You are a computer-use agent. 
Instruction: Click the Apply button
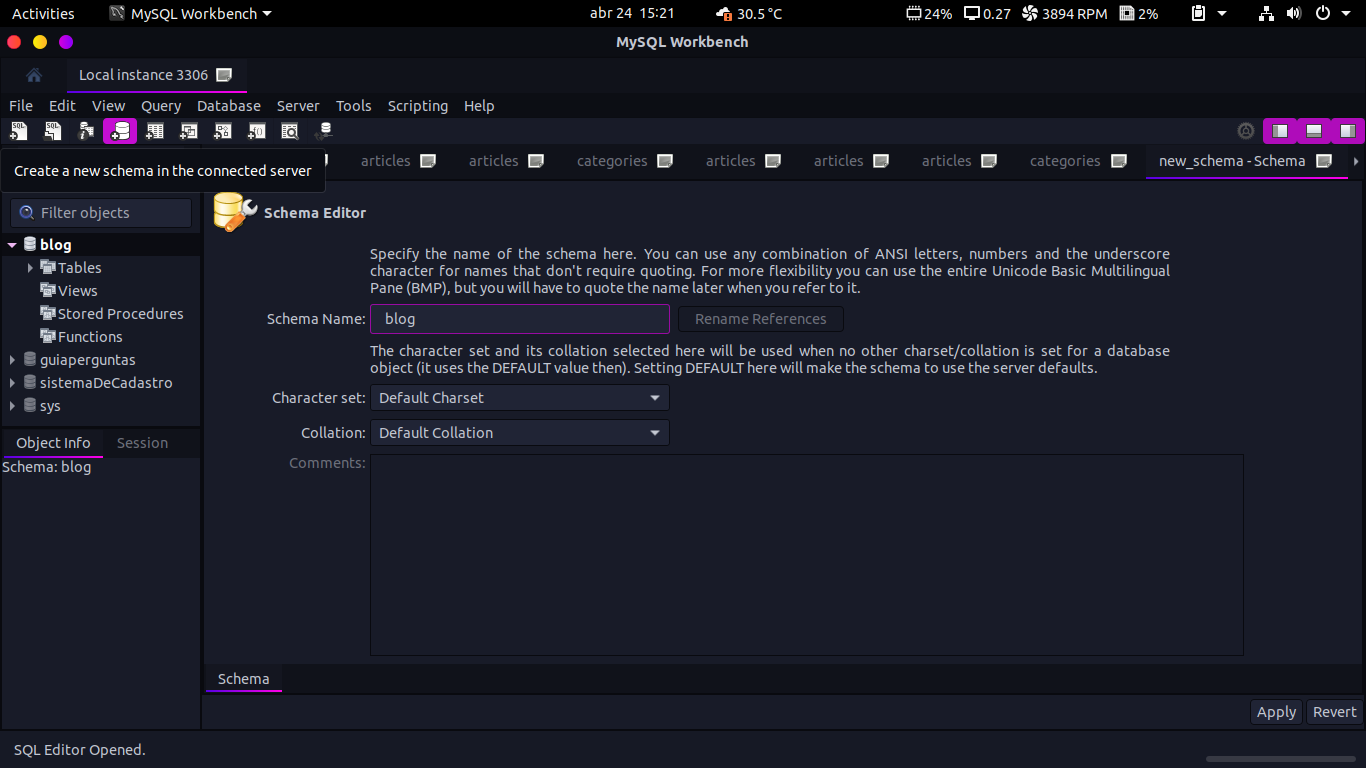coord(1276,712)
